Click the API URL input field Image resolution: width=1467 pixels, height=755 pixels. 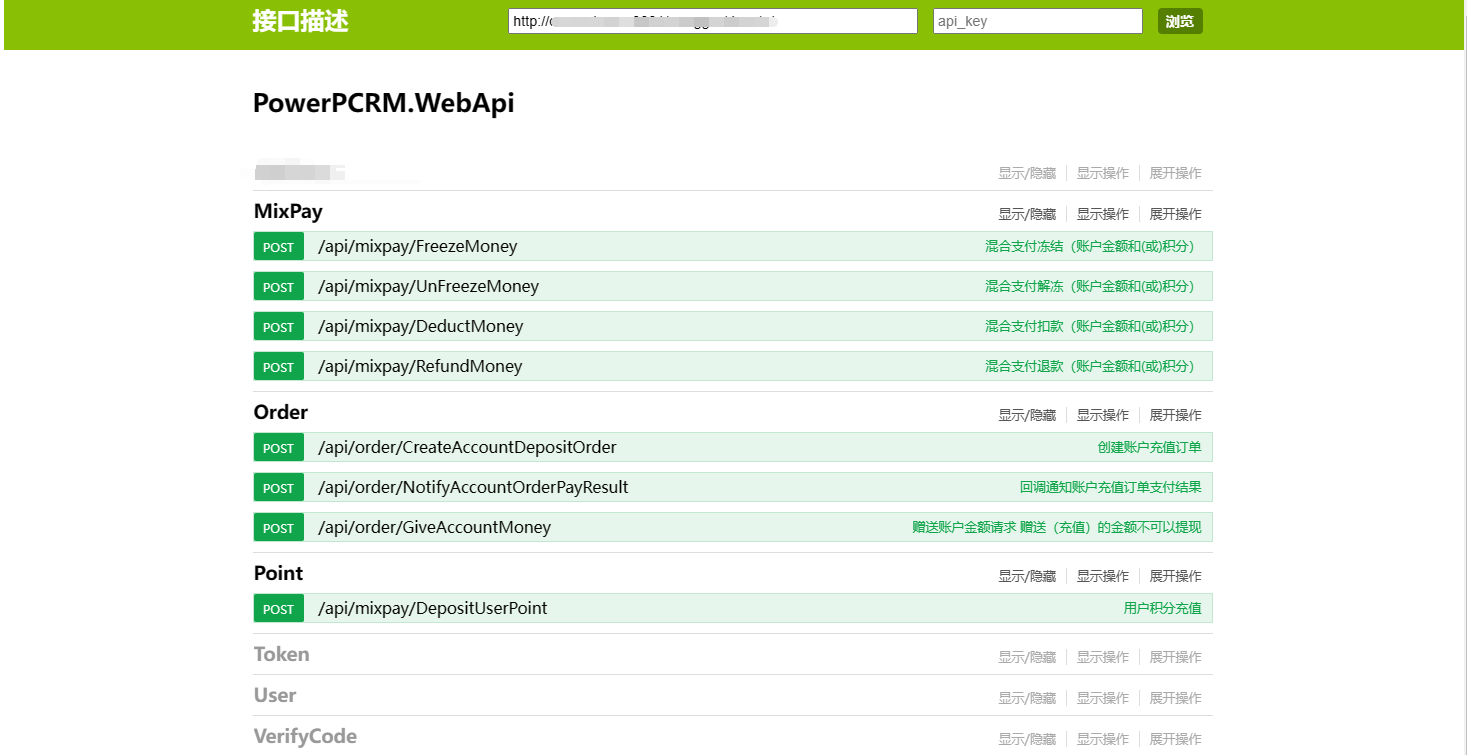[712, 21]
